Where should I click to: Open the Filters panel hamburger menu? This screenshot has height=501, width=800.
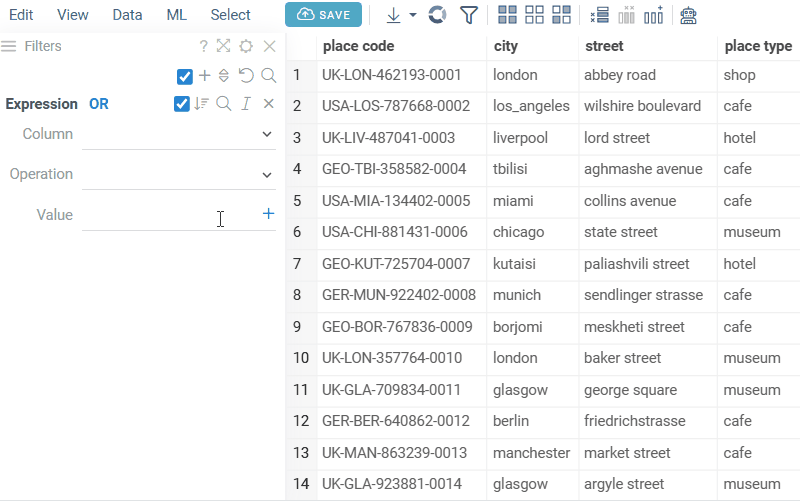[x=9, y=46]
